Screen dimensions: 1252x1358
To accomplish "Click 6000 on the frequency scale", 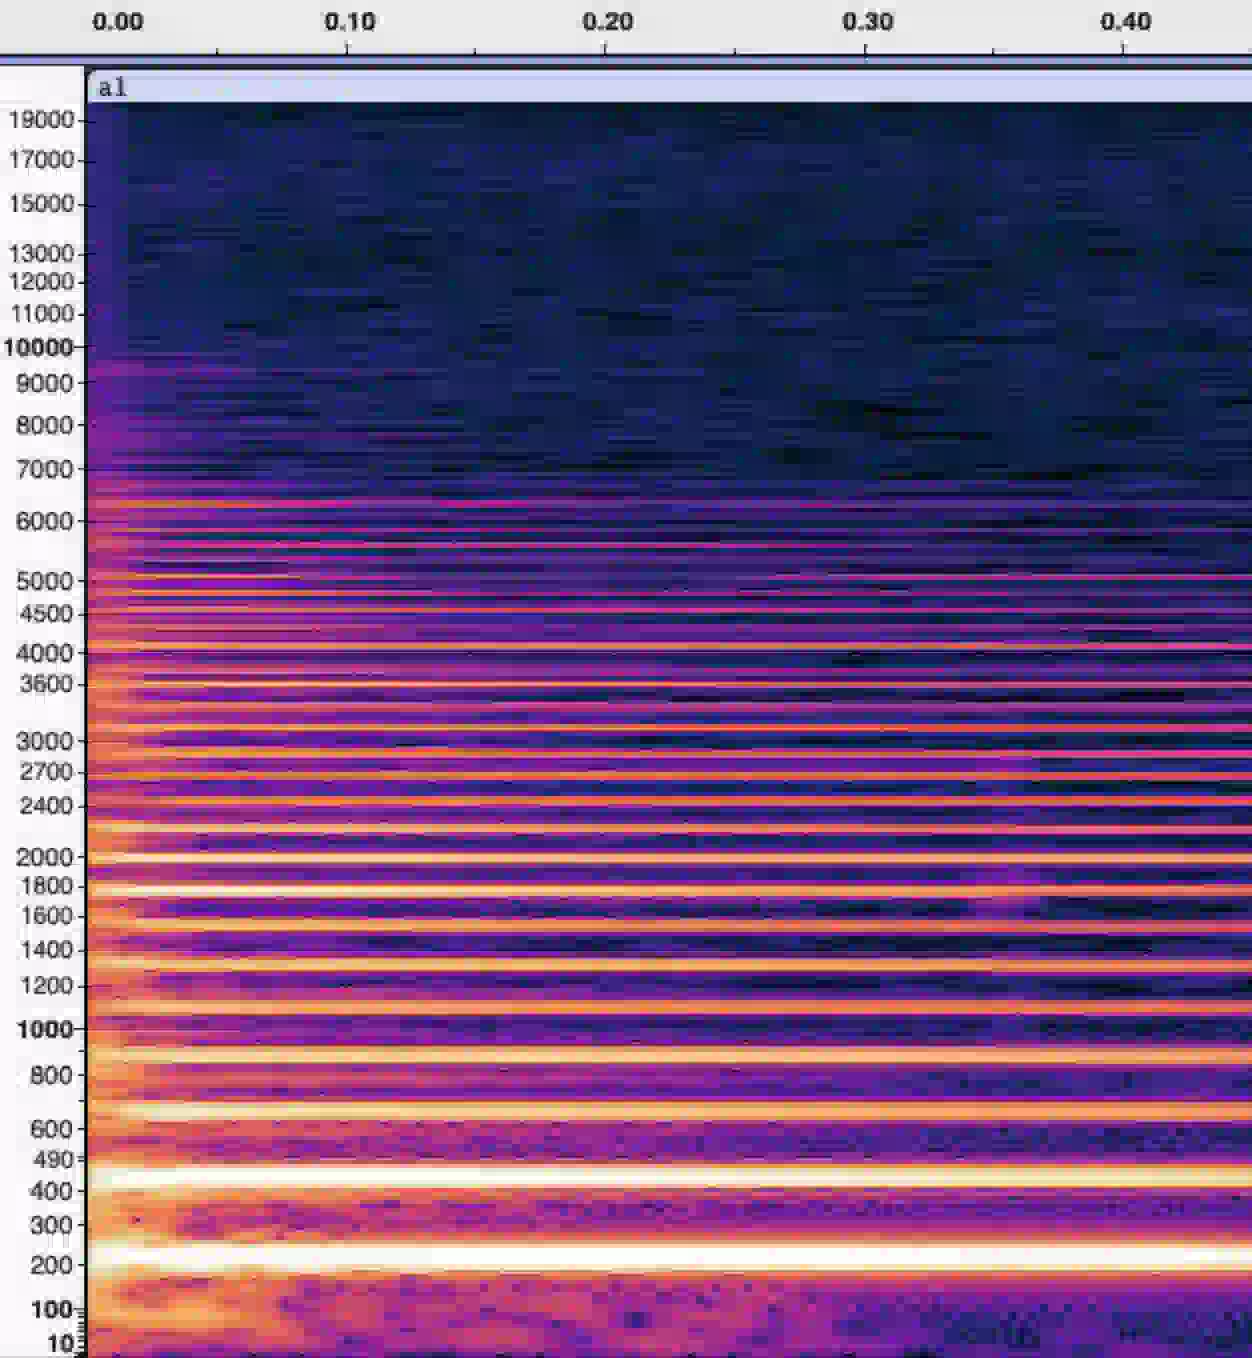I will click(44, 522).
